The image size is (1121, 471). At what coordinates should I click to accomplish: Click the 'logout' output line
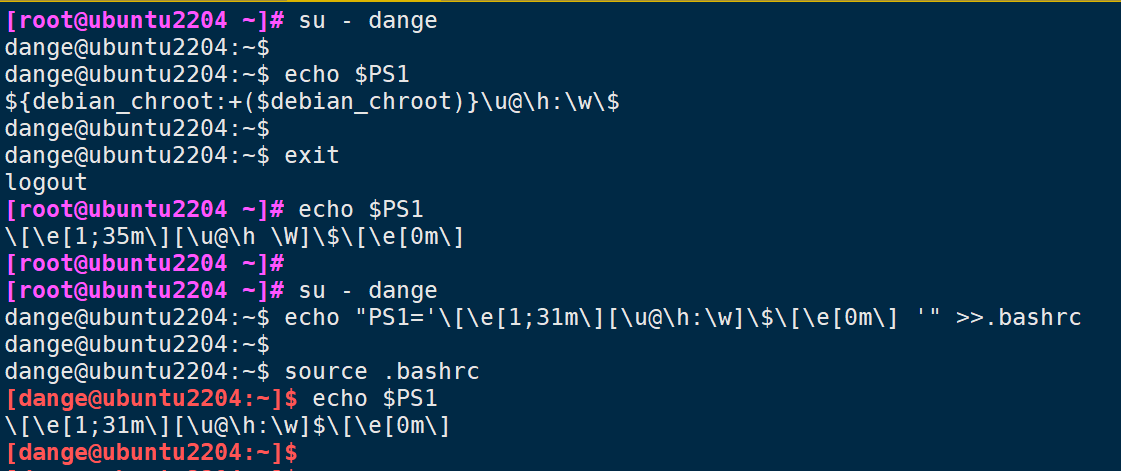46,182
